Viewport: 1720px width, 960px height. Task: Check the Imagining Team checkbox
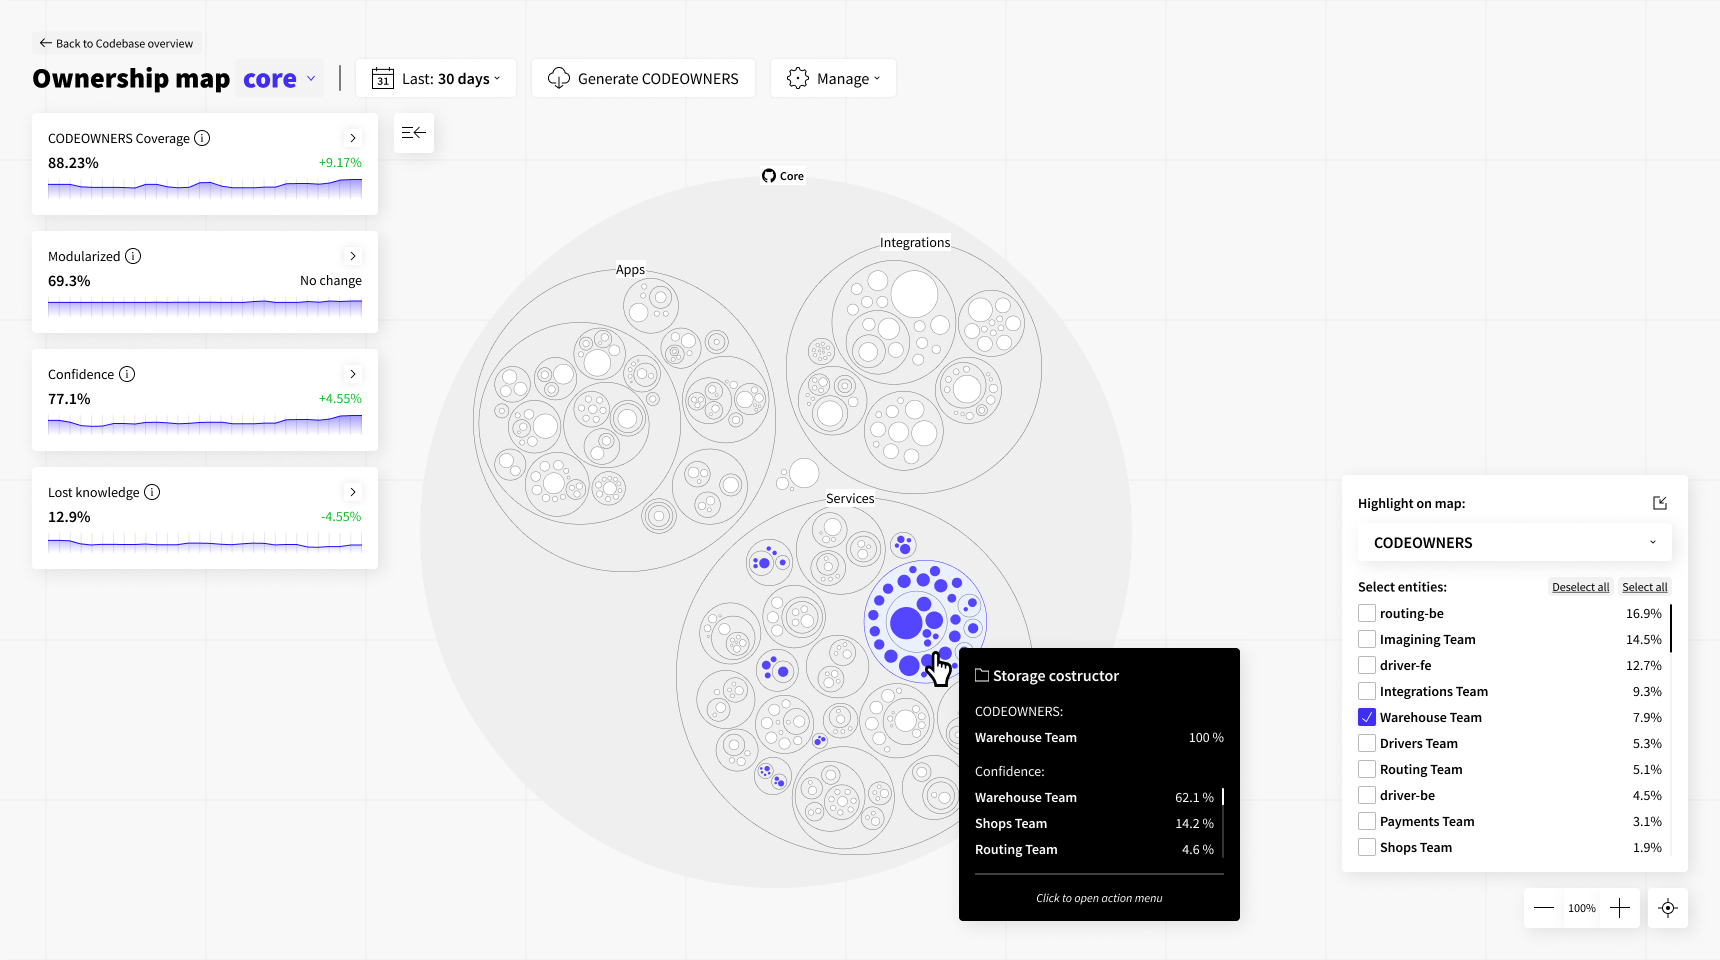[x=1367, y=639]
